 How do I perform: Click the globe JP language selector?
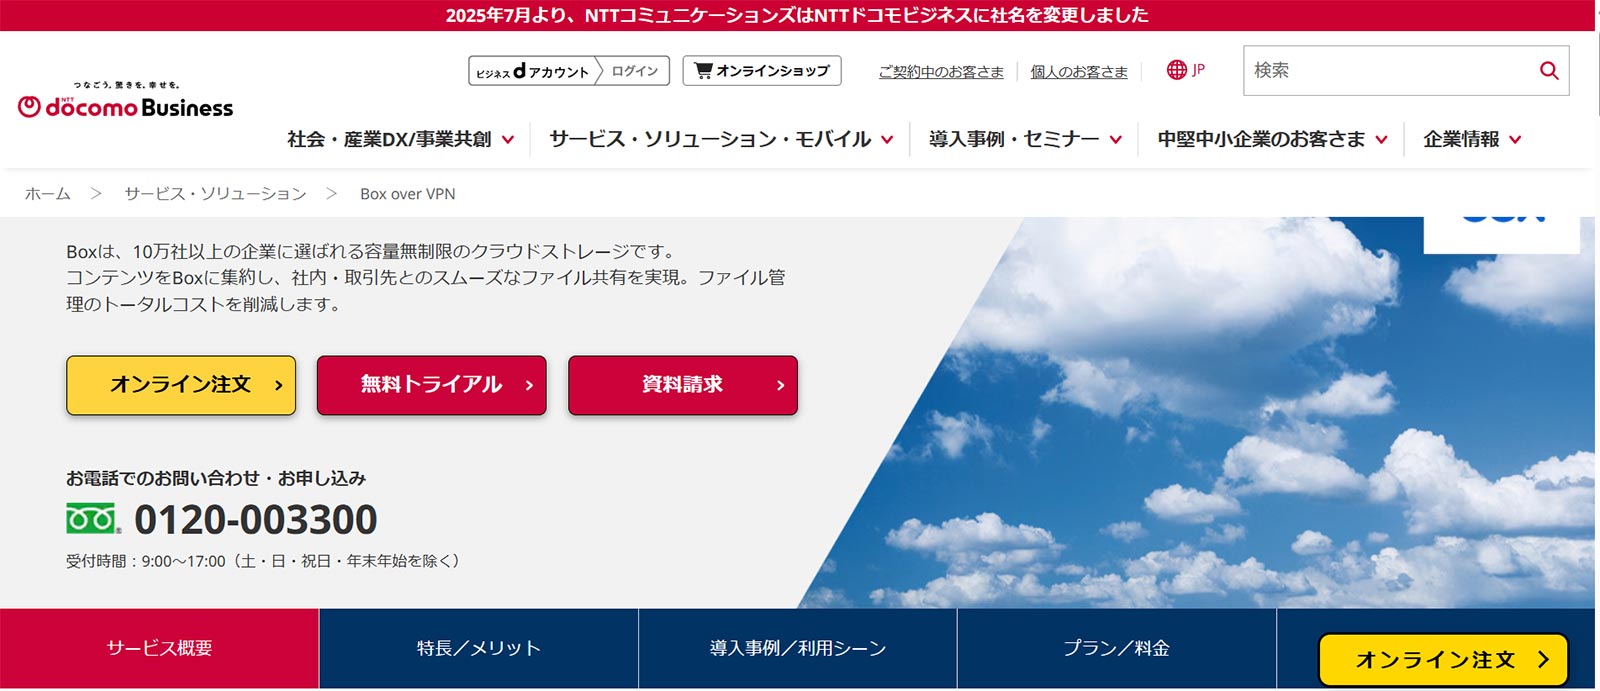point(1186,70)
